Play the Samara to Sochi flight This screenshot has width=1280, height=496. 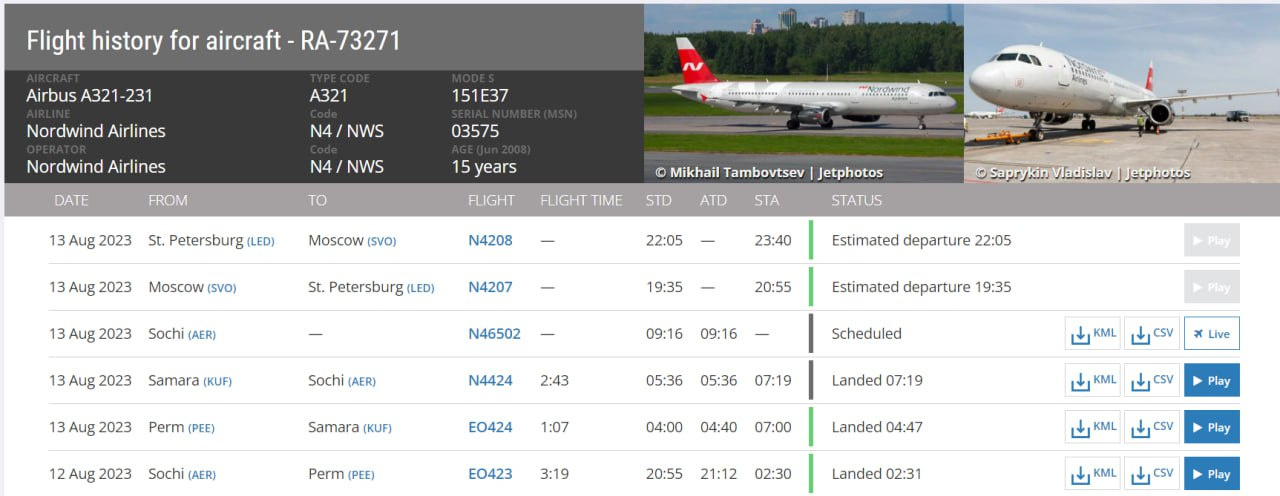click(x=1211, y=380)
